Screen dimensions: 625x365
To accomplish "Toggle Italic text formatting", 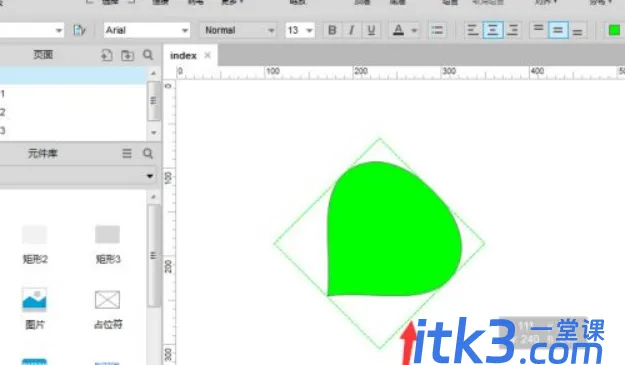I will click(x=351, y=30).
